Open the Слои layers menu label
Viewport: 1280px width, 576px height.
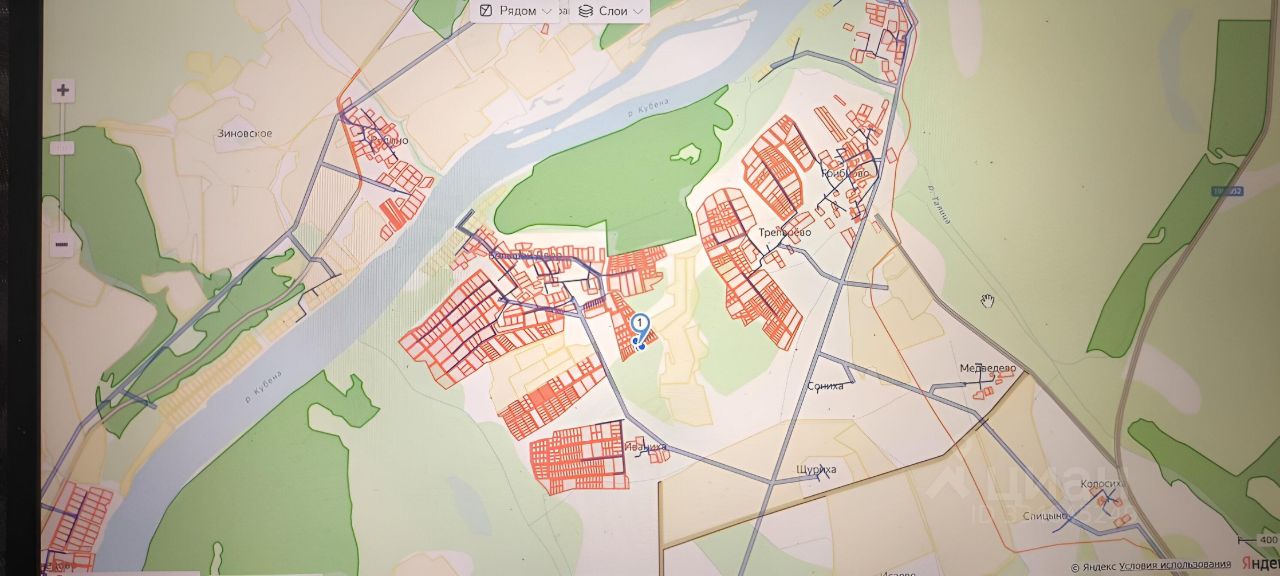pyautogui.click(x=613, y=10)
